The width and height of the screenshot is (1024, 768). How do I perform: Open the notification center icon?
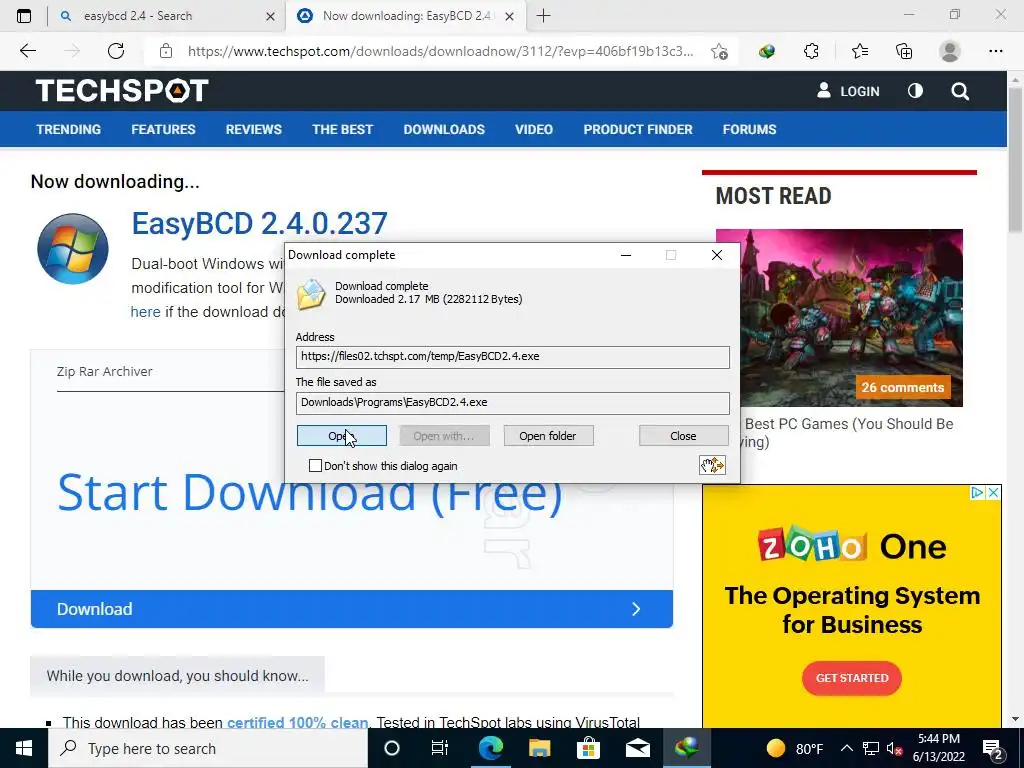[x=993, y=749]
